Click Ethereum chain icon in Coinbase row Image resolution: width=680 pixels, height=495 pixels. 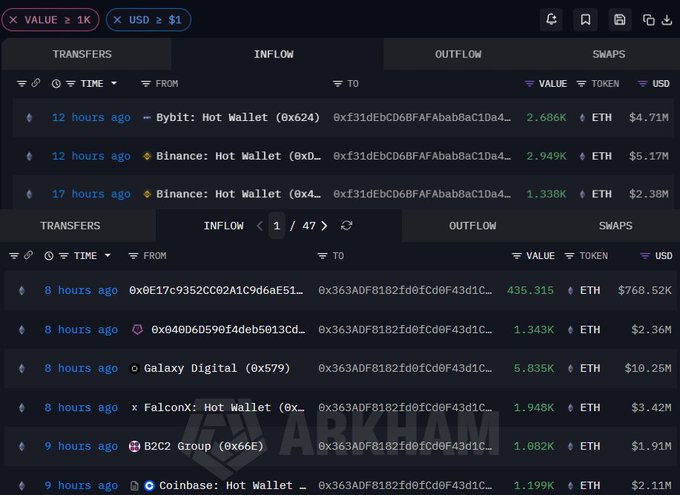click(22, 485)
